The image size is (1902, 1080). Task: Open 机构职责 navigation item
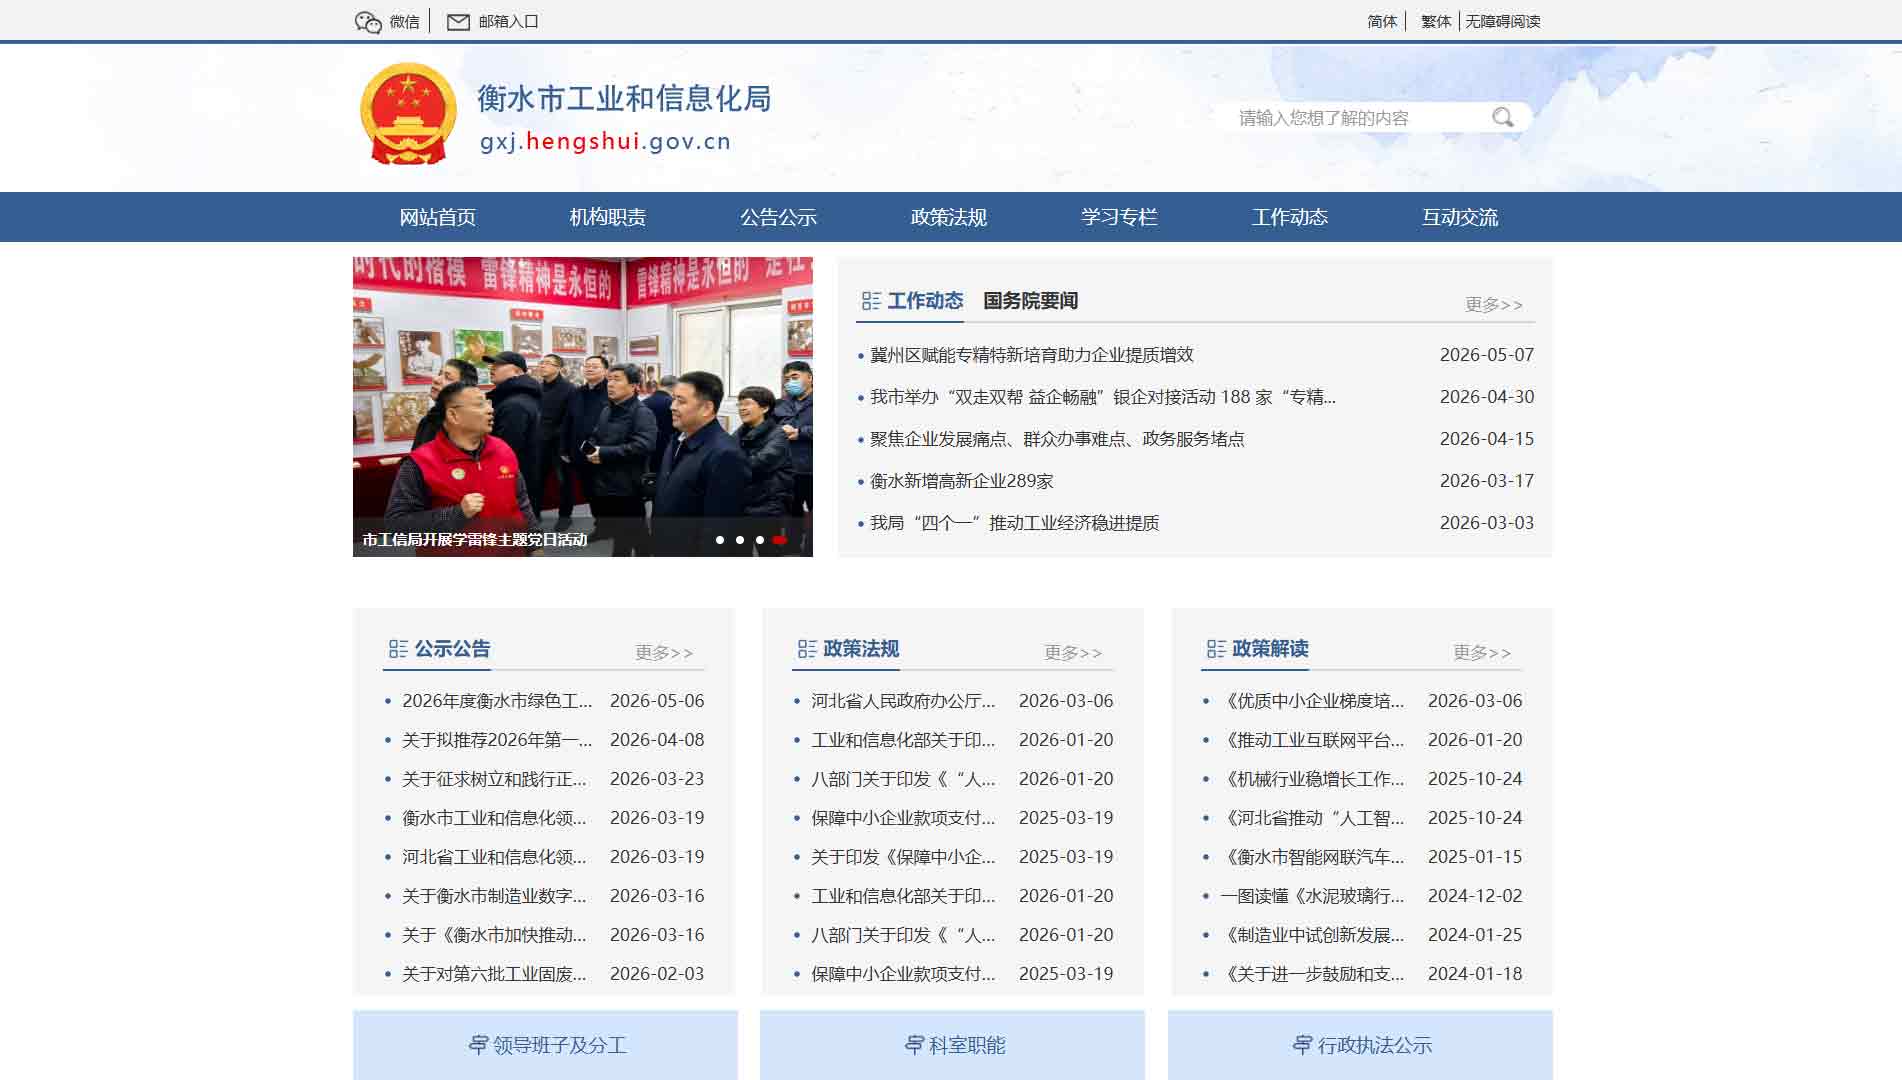[x=608, y=217]
